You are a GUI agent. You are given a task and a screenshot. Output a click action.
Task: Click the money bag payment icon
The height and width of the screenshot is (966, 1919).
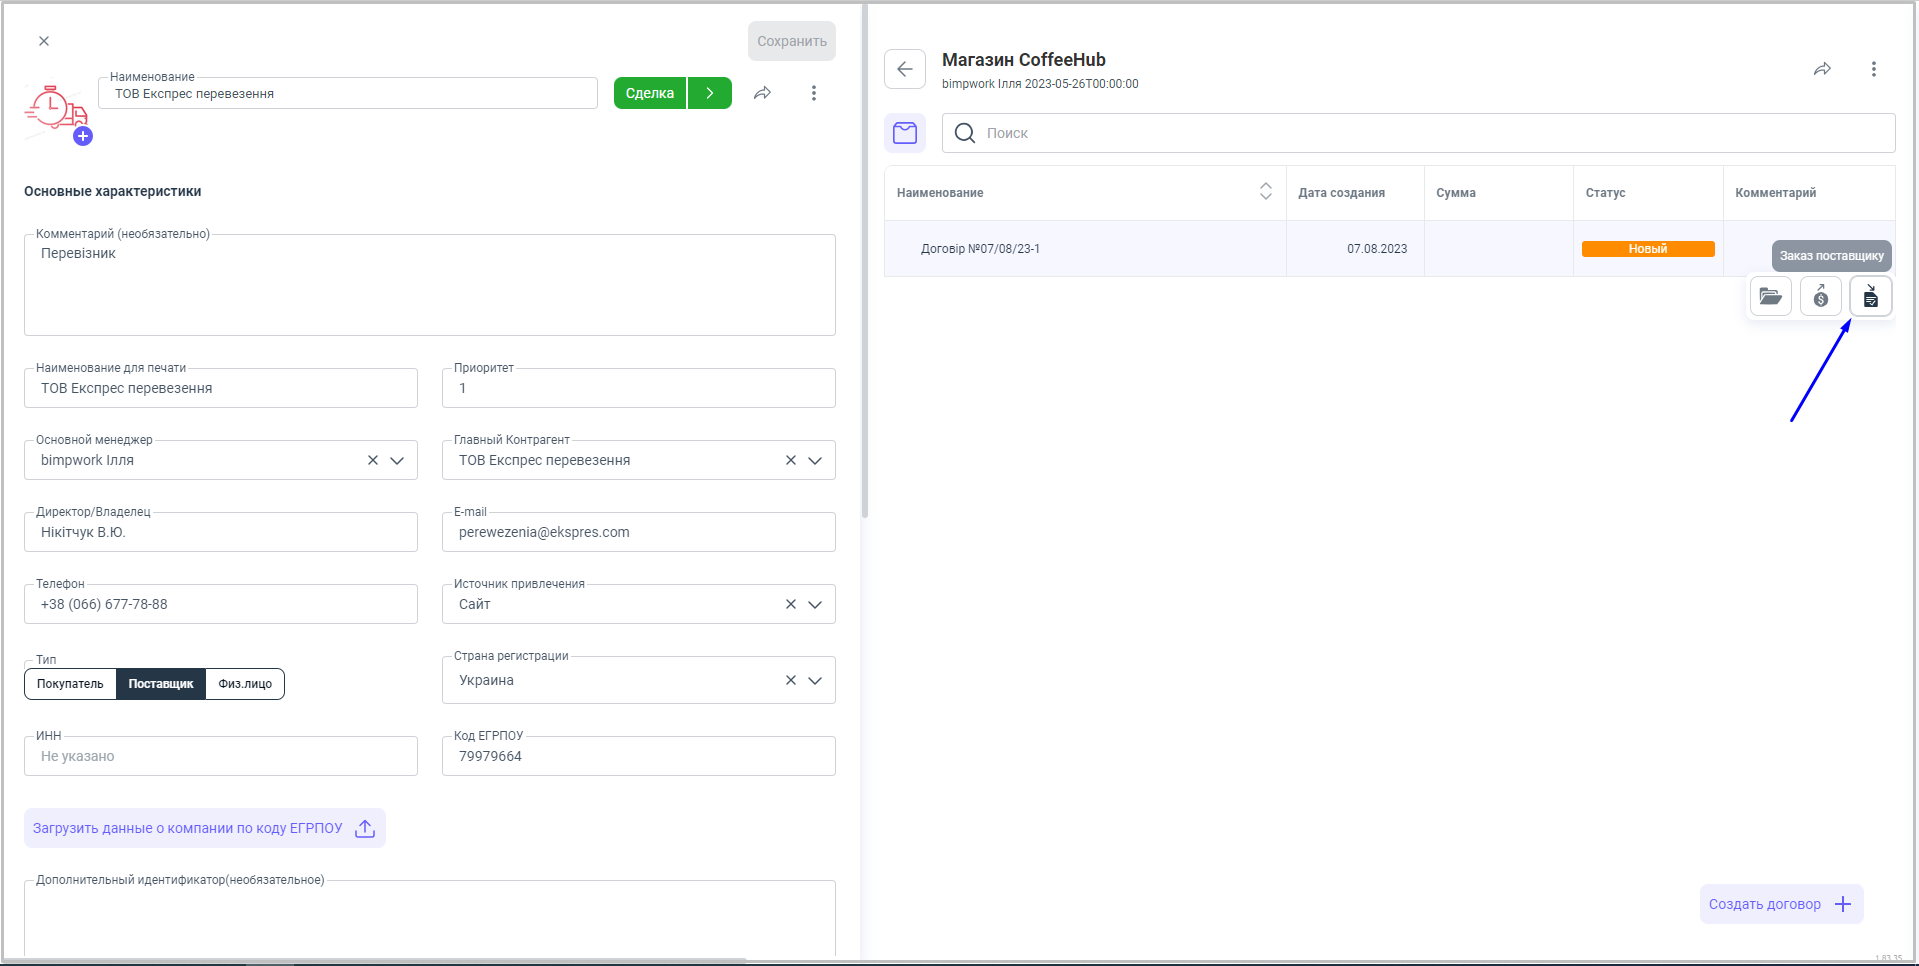(x=1820, y=297)
